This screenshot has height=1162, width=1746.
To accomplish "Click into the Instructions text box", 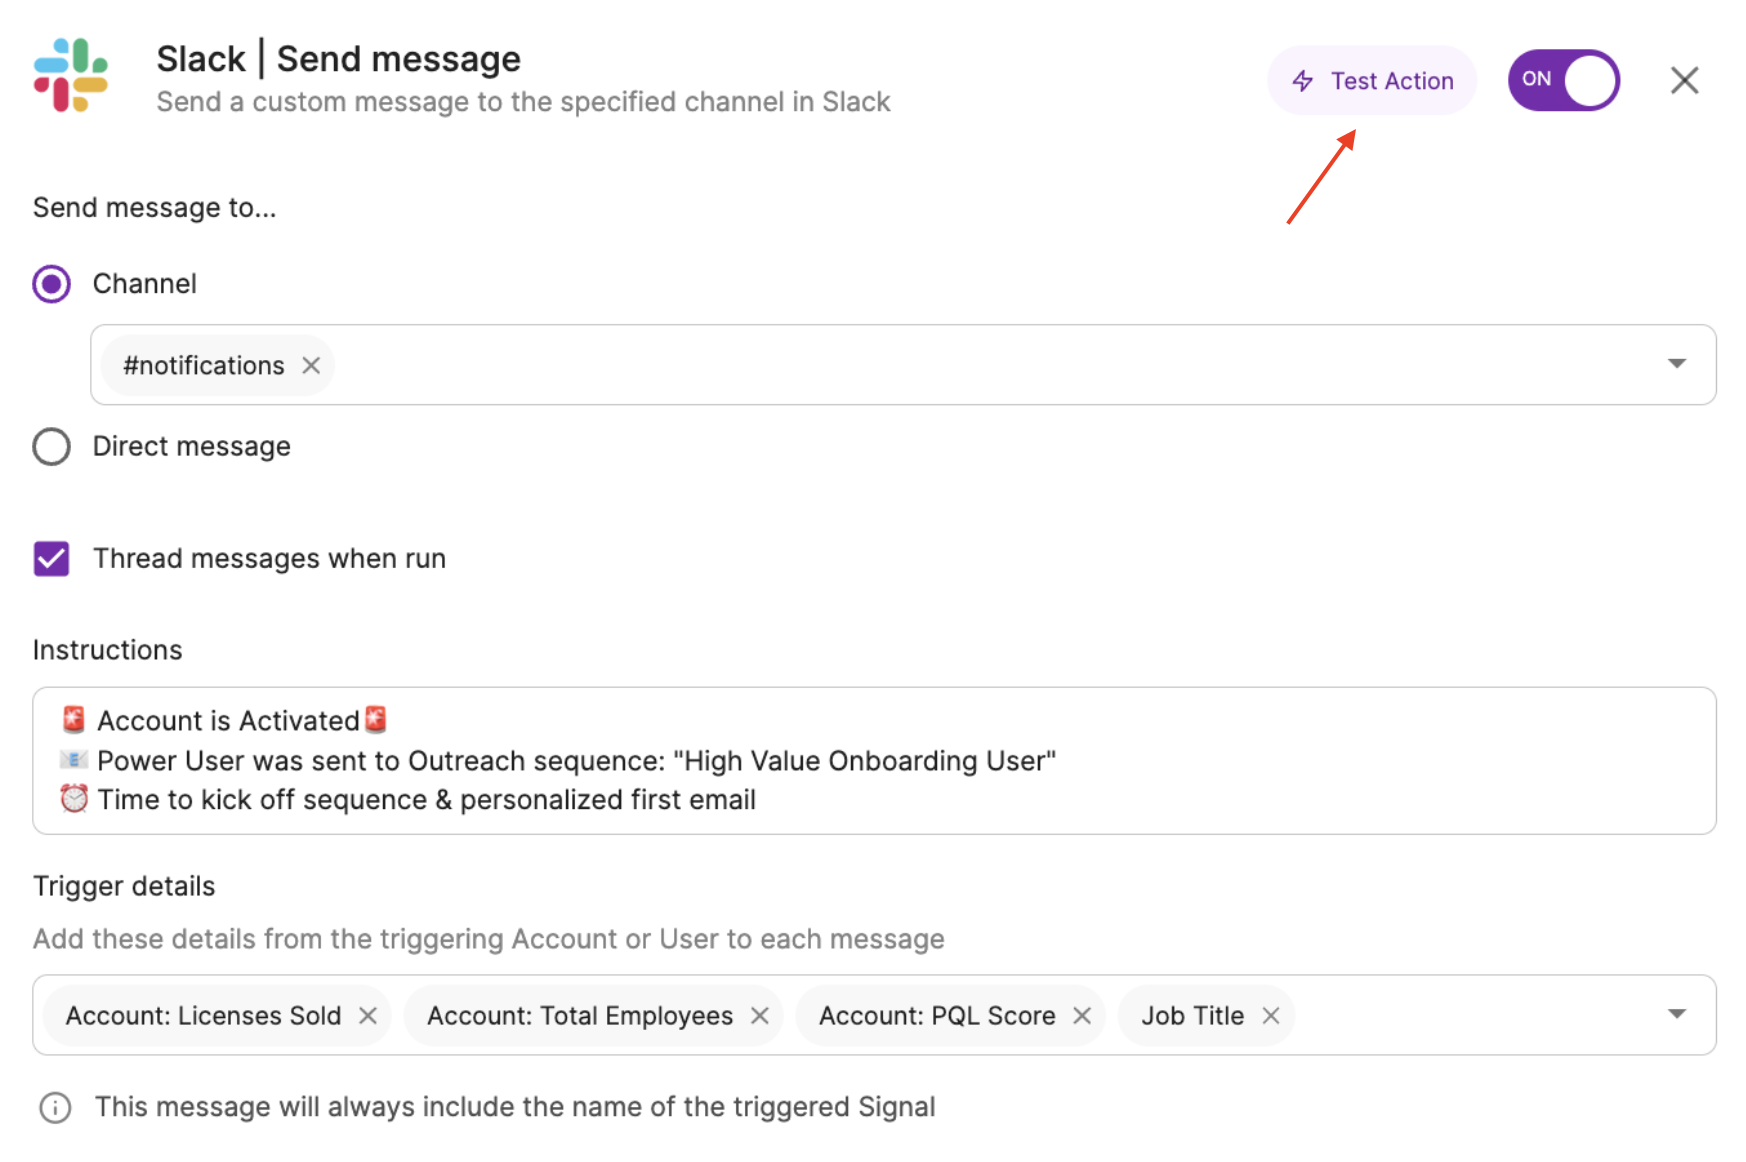I will pos(874,761).
